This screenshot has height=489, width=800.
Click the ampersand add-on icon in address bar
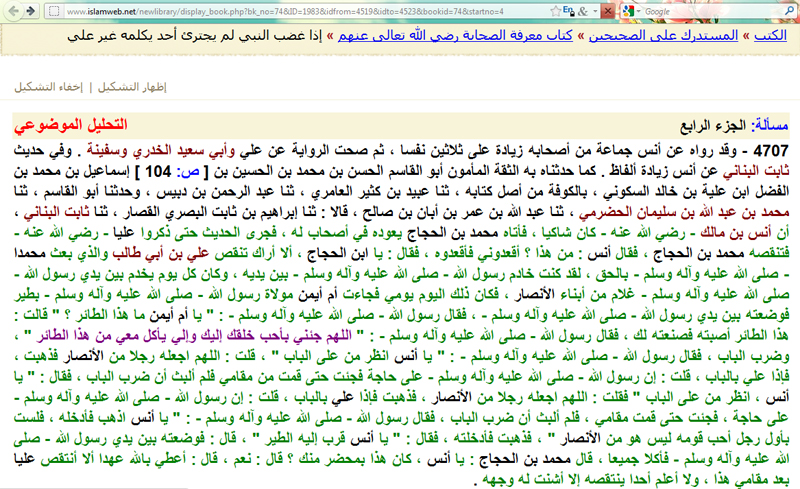click(583, 11)
